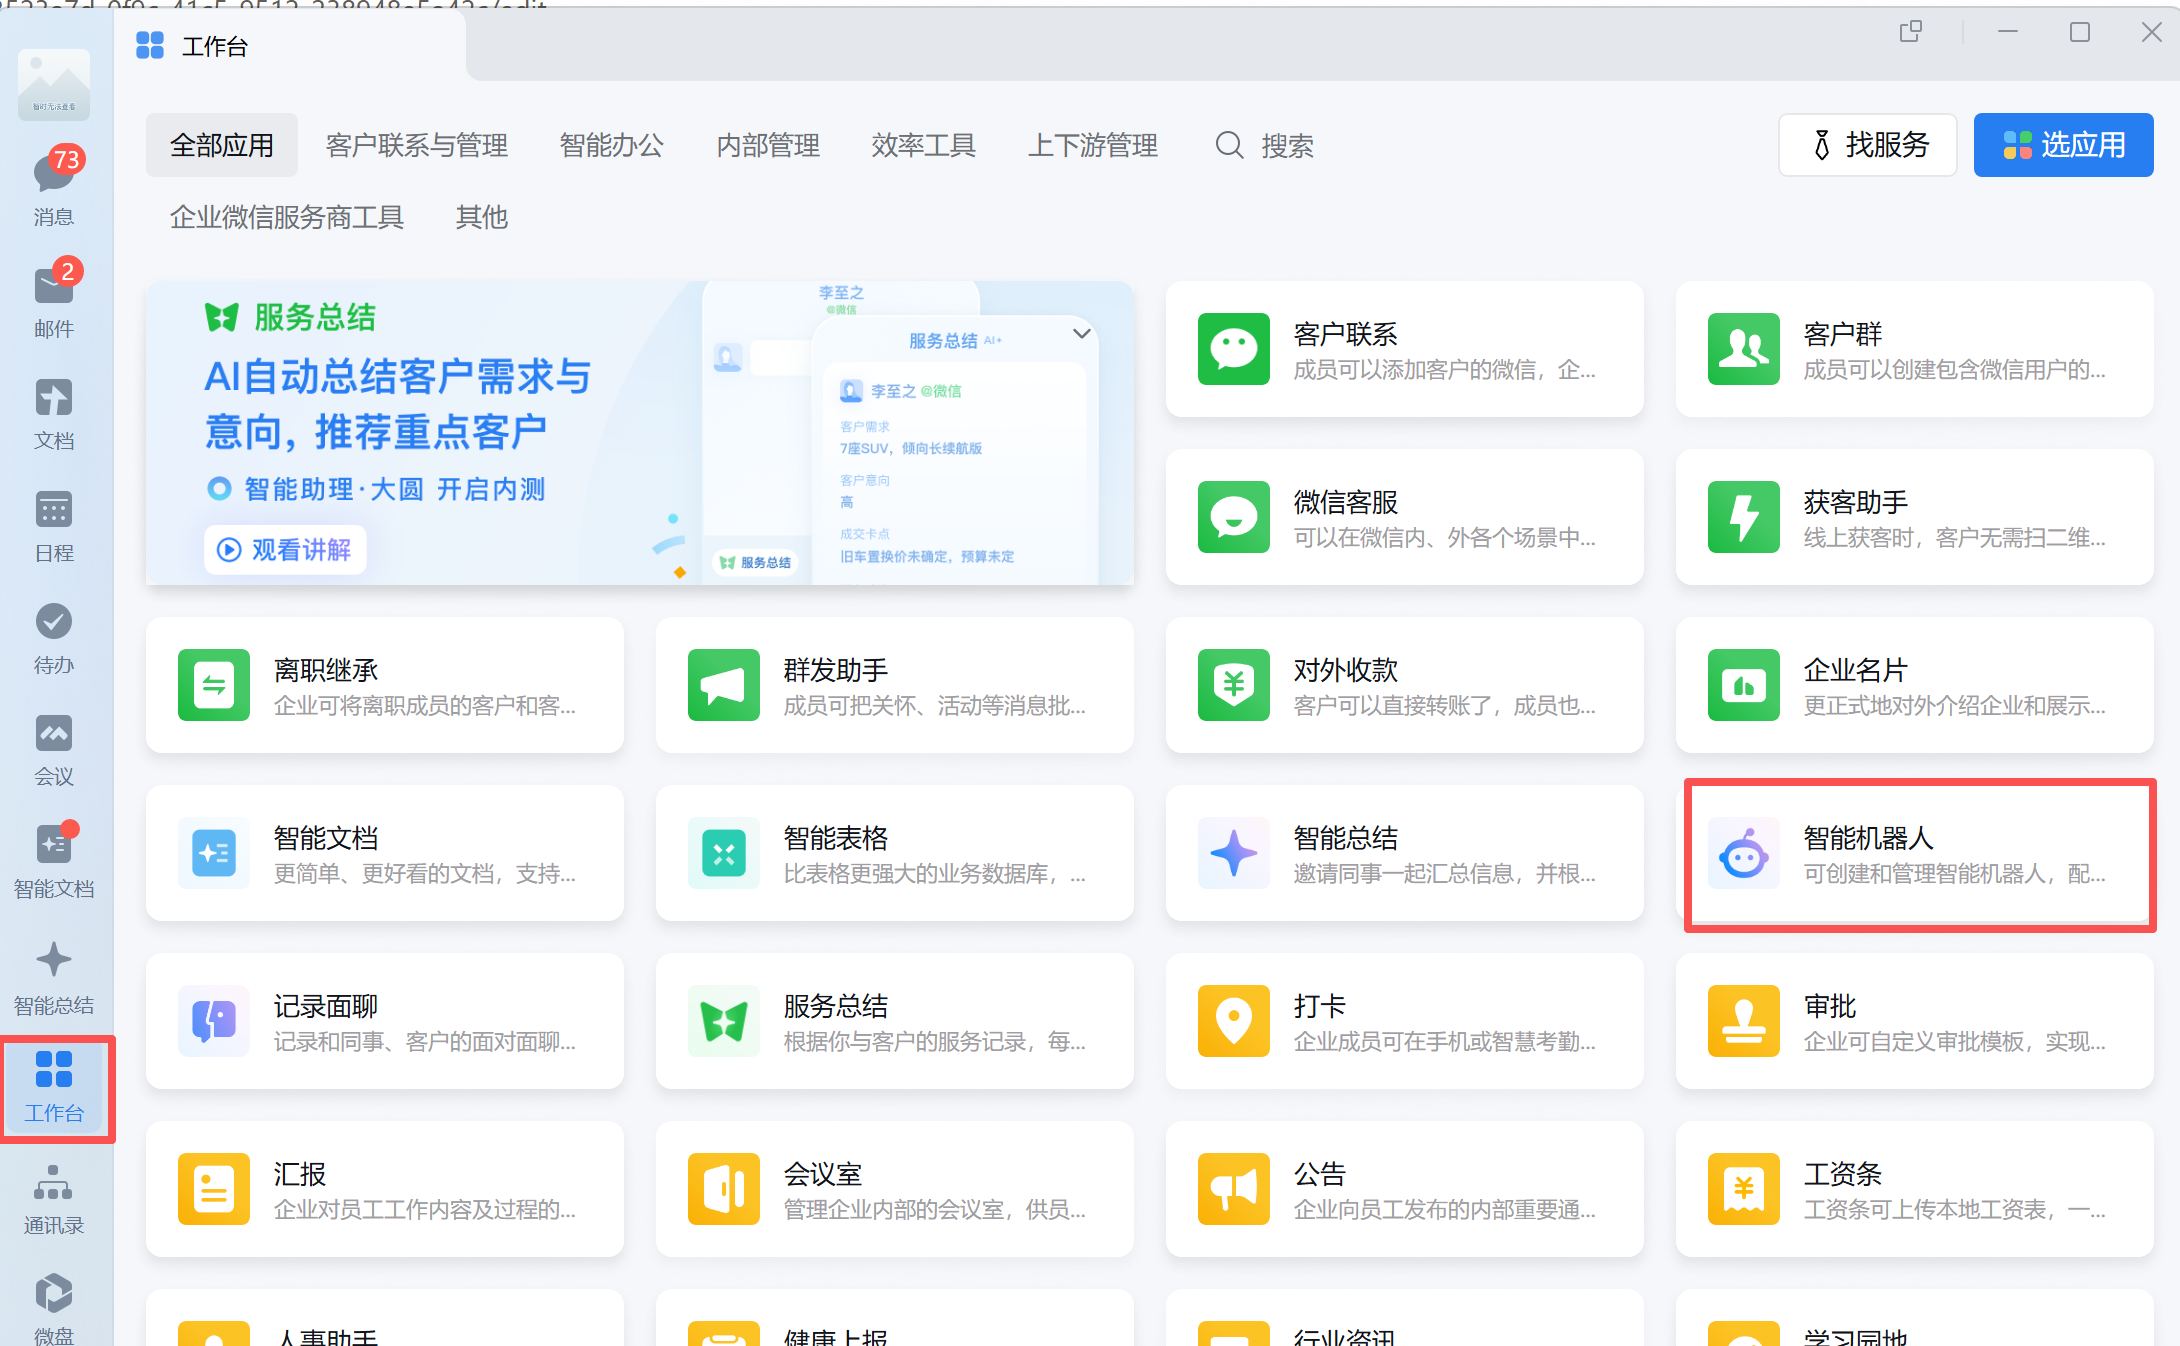Open the 记录面聊 app icon
The image size is (2180, 1346).
[214, 1021]
